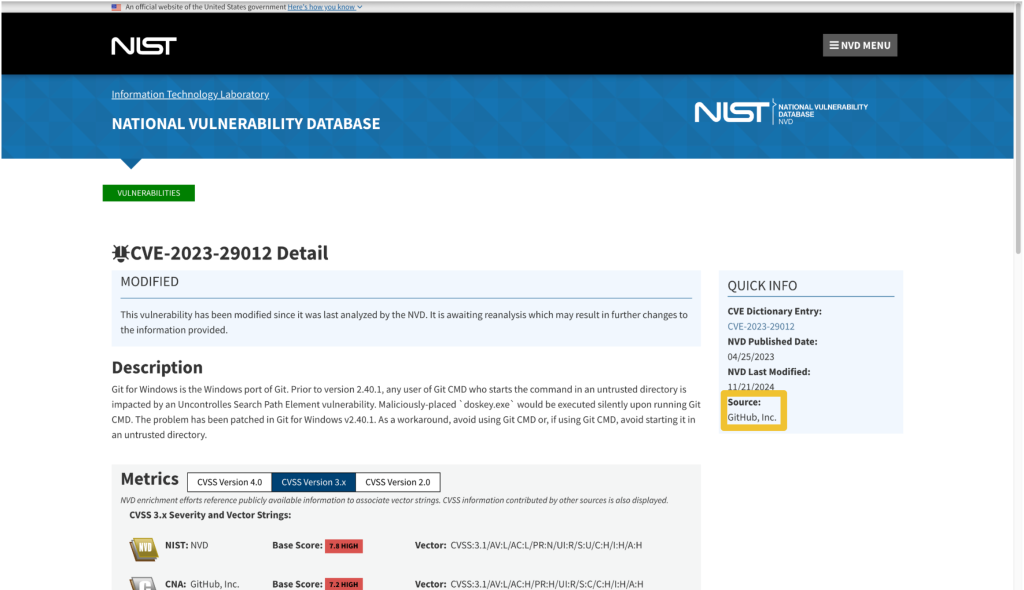Open the Information Technology Laboratory link
The width and height of the screenshot is (1024, 590).
point(190,94)
